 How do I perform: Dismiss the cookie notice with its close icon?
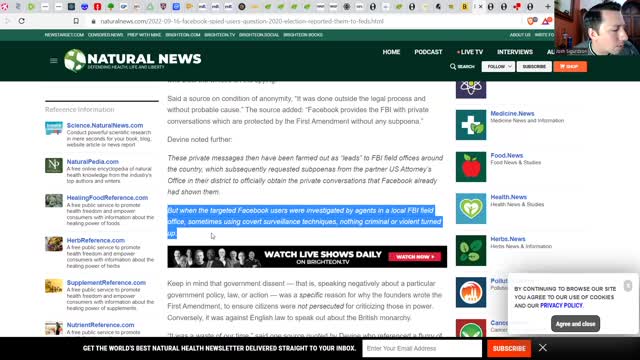[x=628, y=286]
